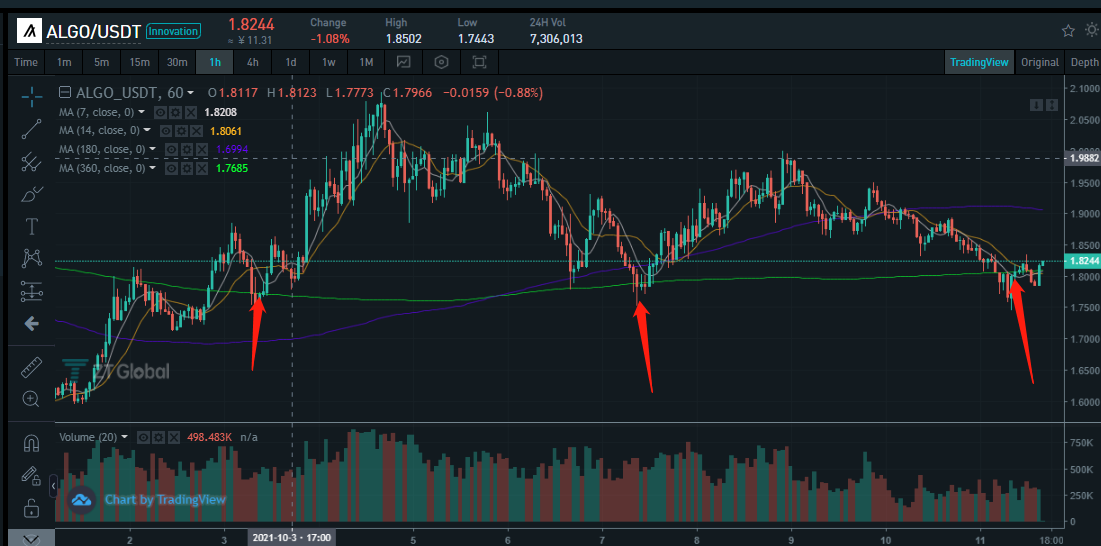The width and height of the screenshot is (1101, 546).
Task: Switch to 1m timeframe
Action: [x=64, y=62]
